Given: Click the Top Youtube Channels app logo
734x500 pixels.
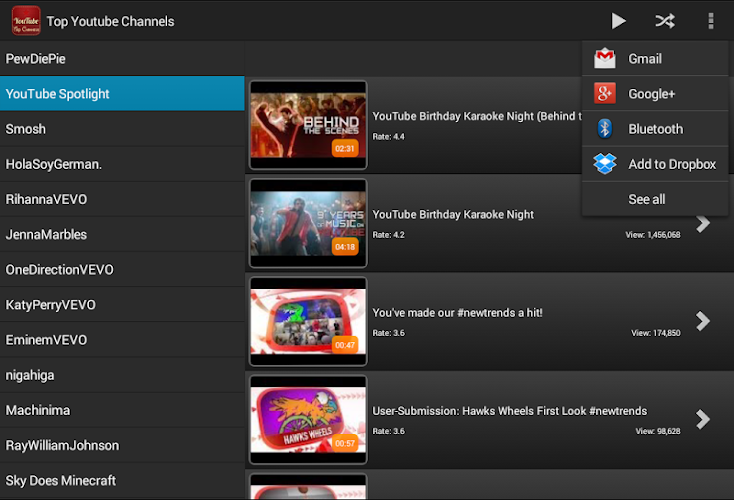Looking at the screenshot, I should pos(26,21).
